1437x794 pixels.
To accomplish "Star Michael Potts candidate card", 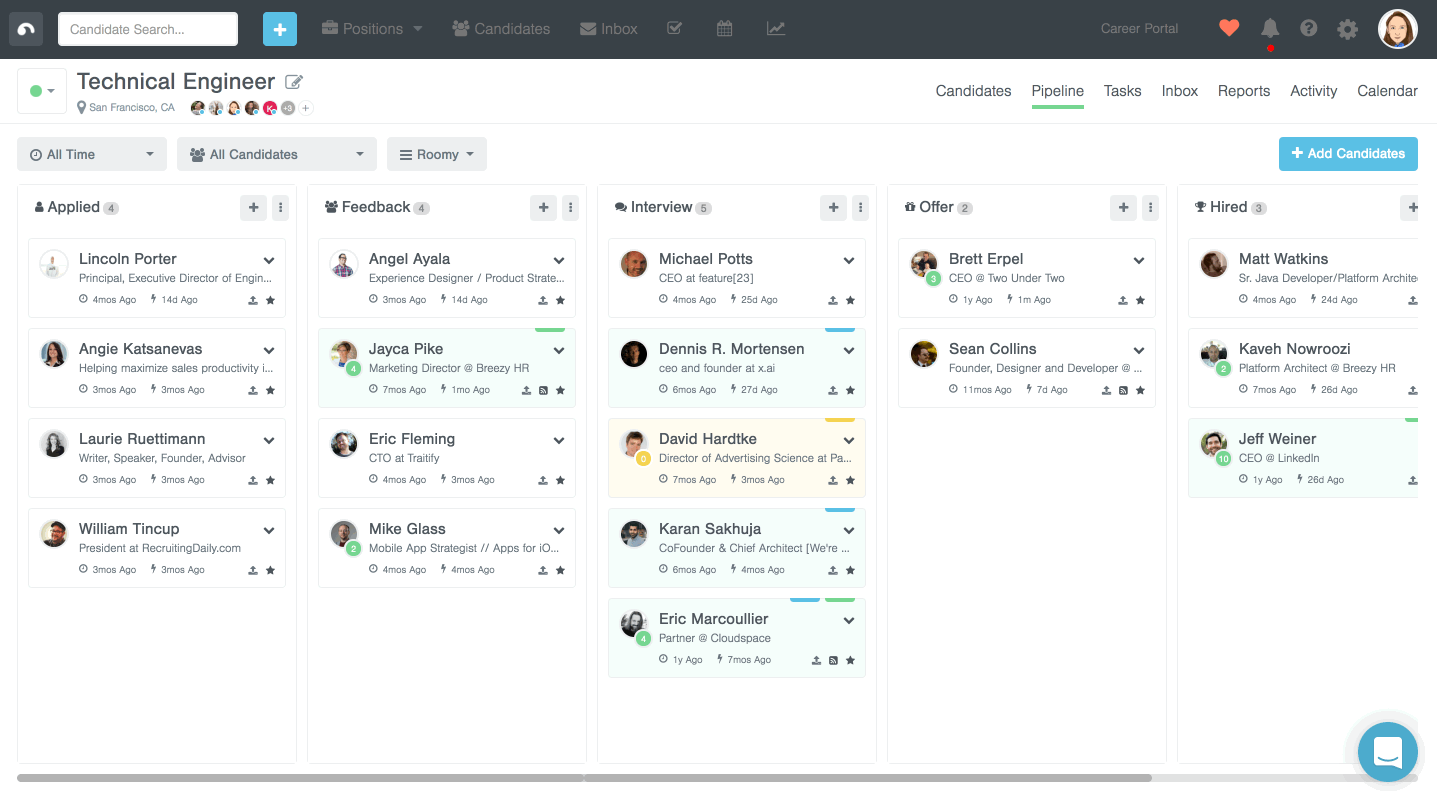I will coord(850,300).
